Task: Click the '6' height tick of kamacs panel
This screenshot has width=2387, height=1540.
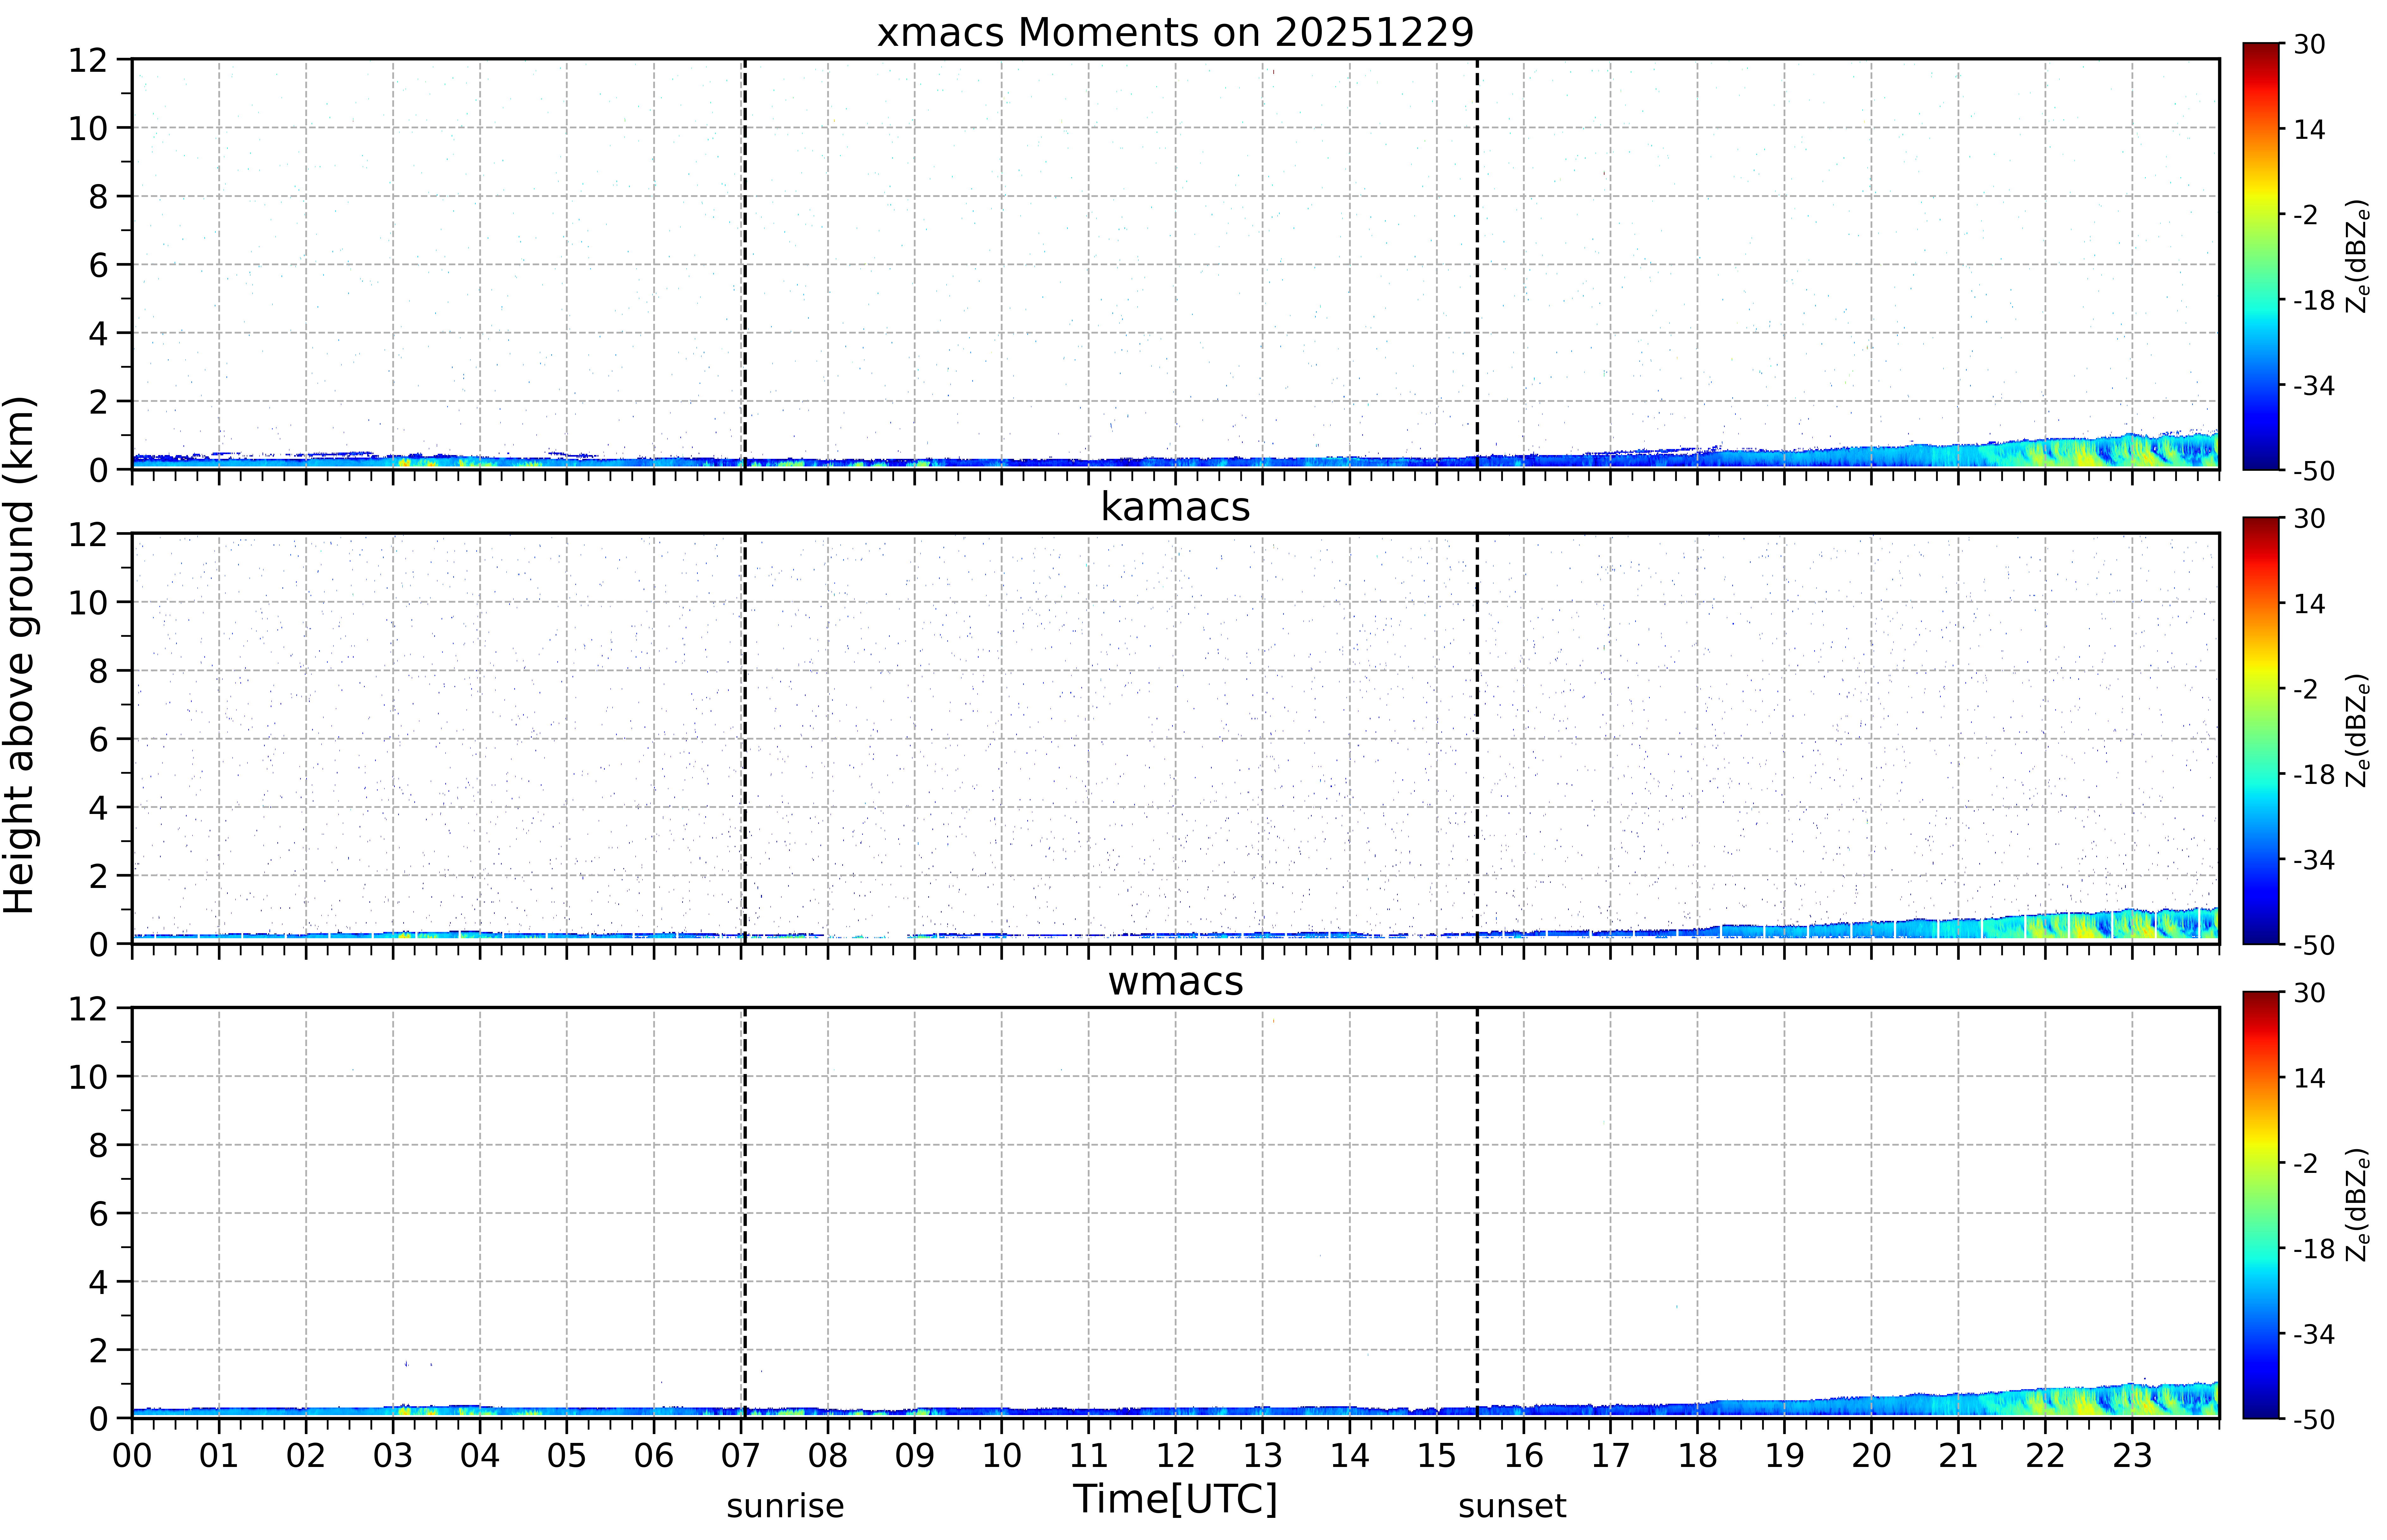Action: pos(98,739)
